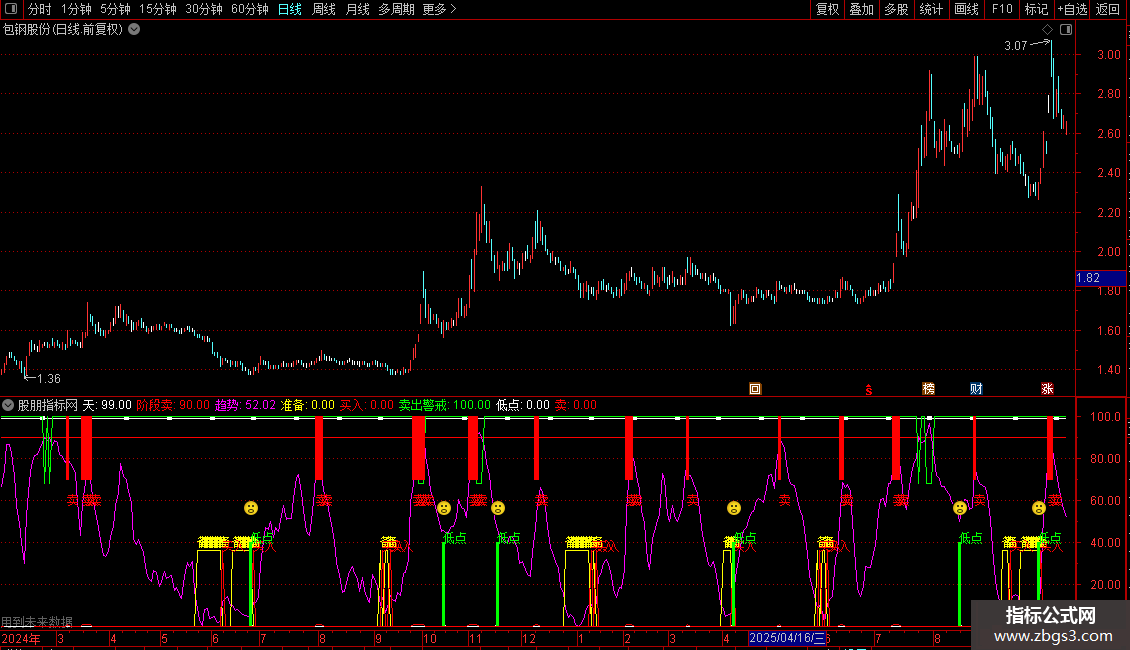Open the 画线 drawing tools button
The height and width of the screenshot is (650, 1130).
pyautogui.click(x=967, y=9)
